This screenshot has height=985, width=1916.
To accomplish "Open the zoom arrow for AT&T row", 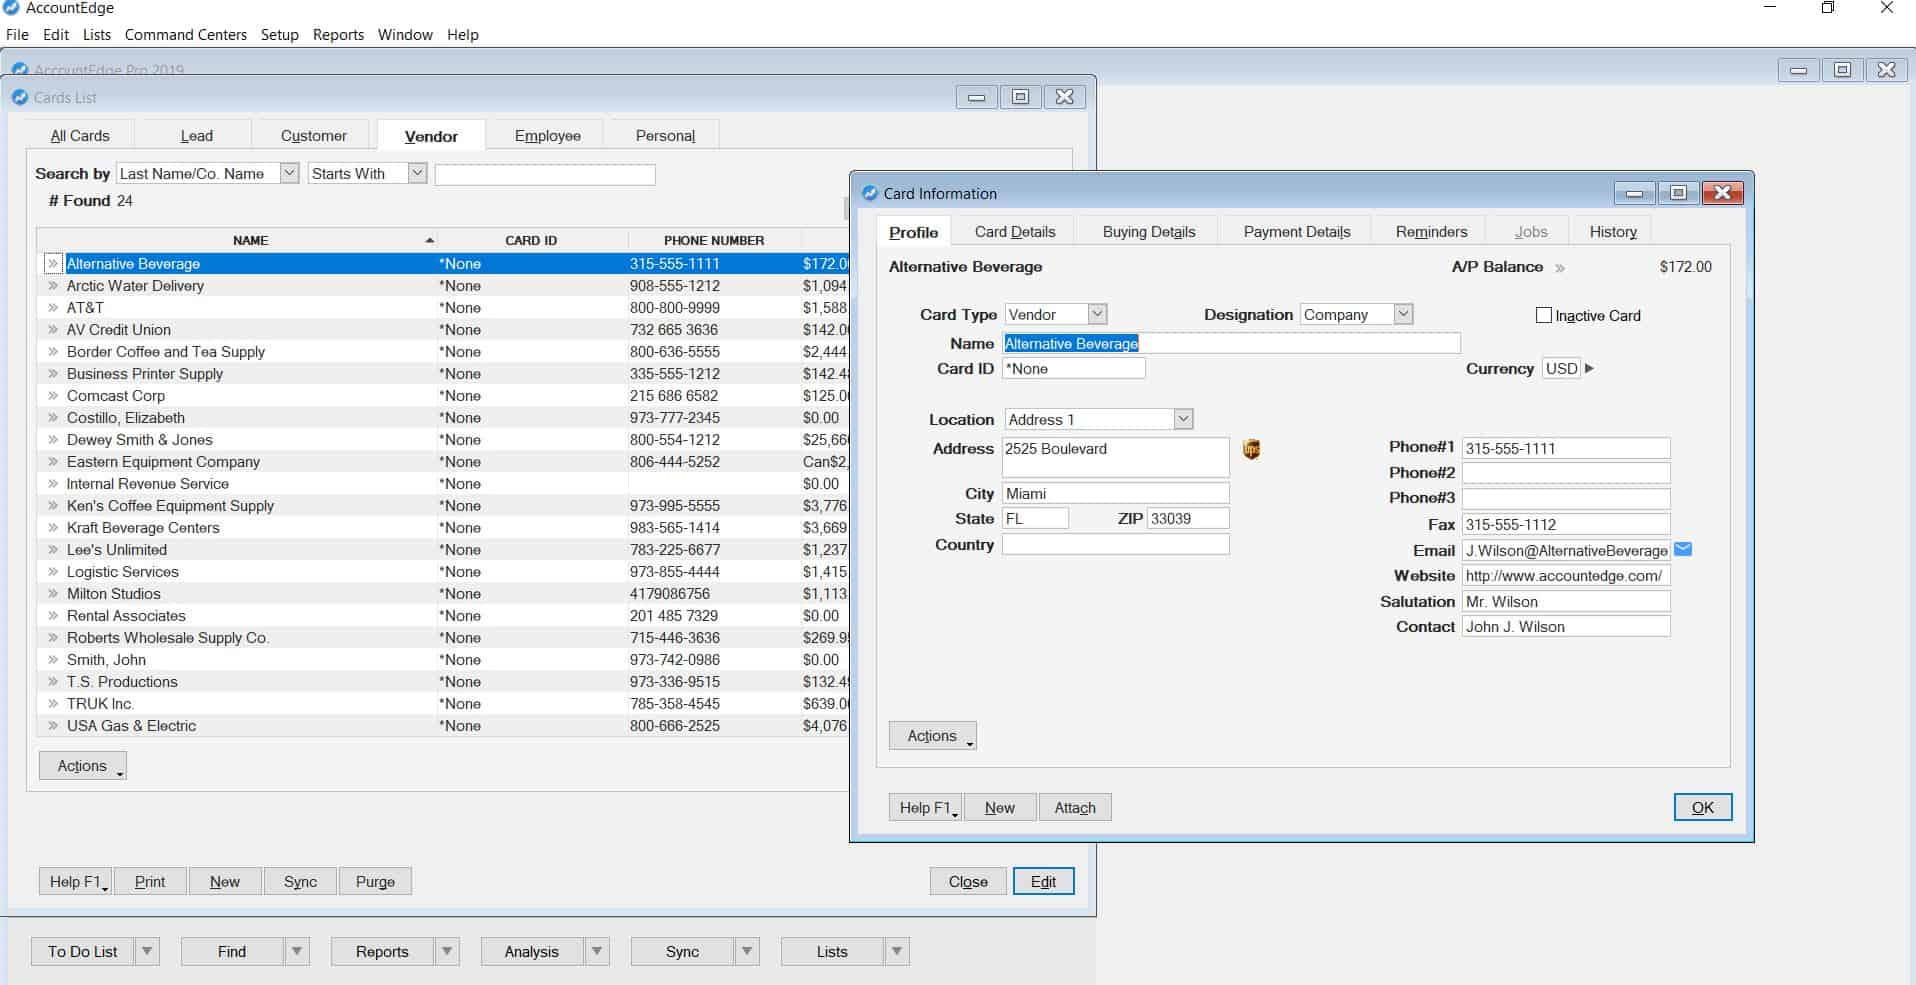I will tap(53, 308).
